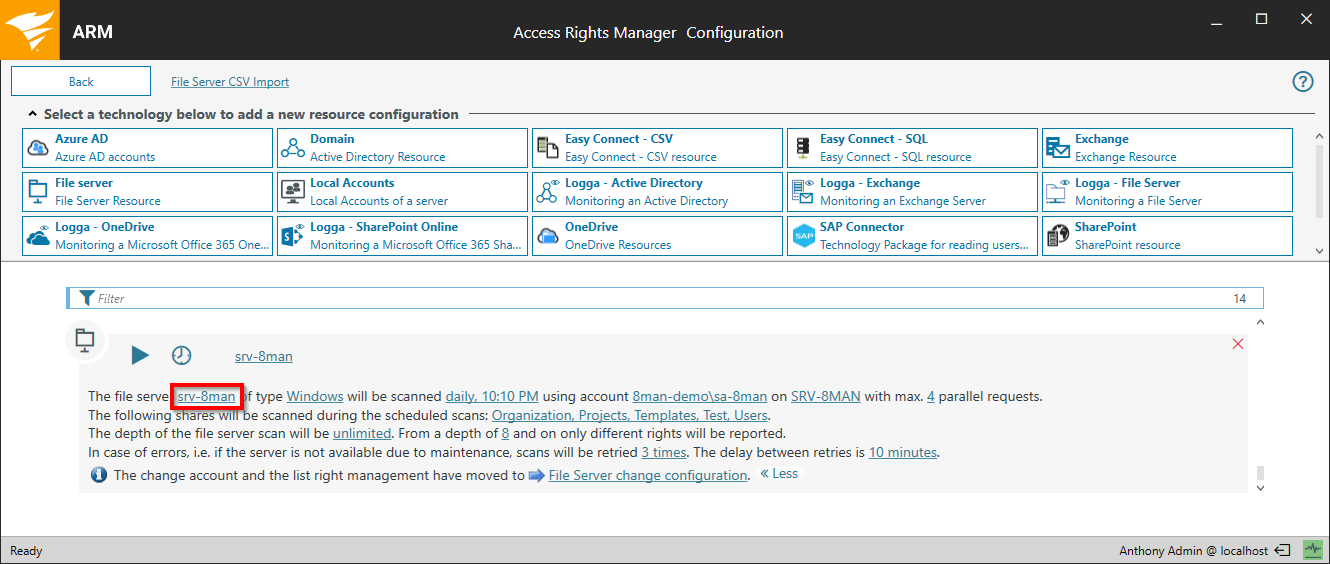
Task: Click the configuration list scroll-down arrow
Action: (1260, 487)
